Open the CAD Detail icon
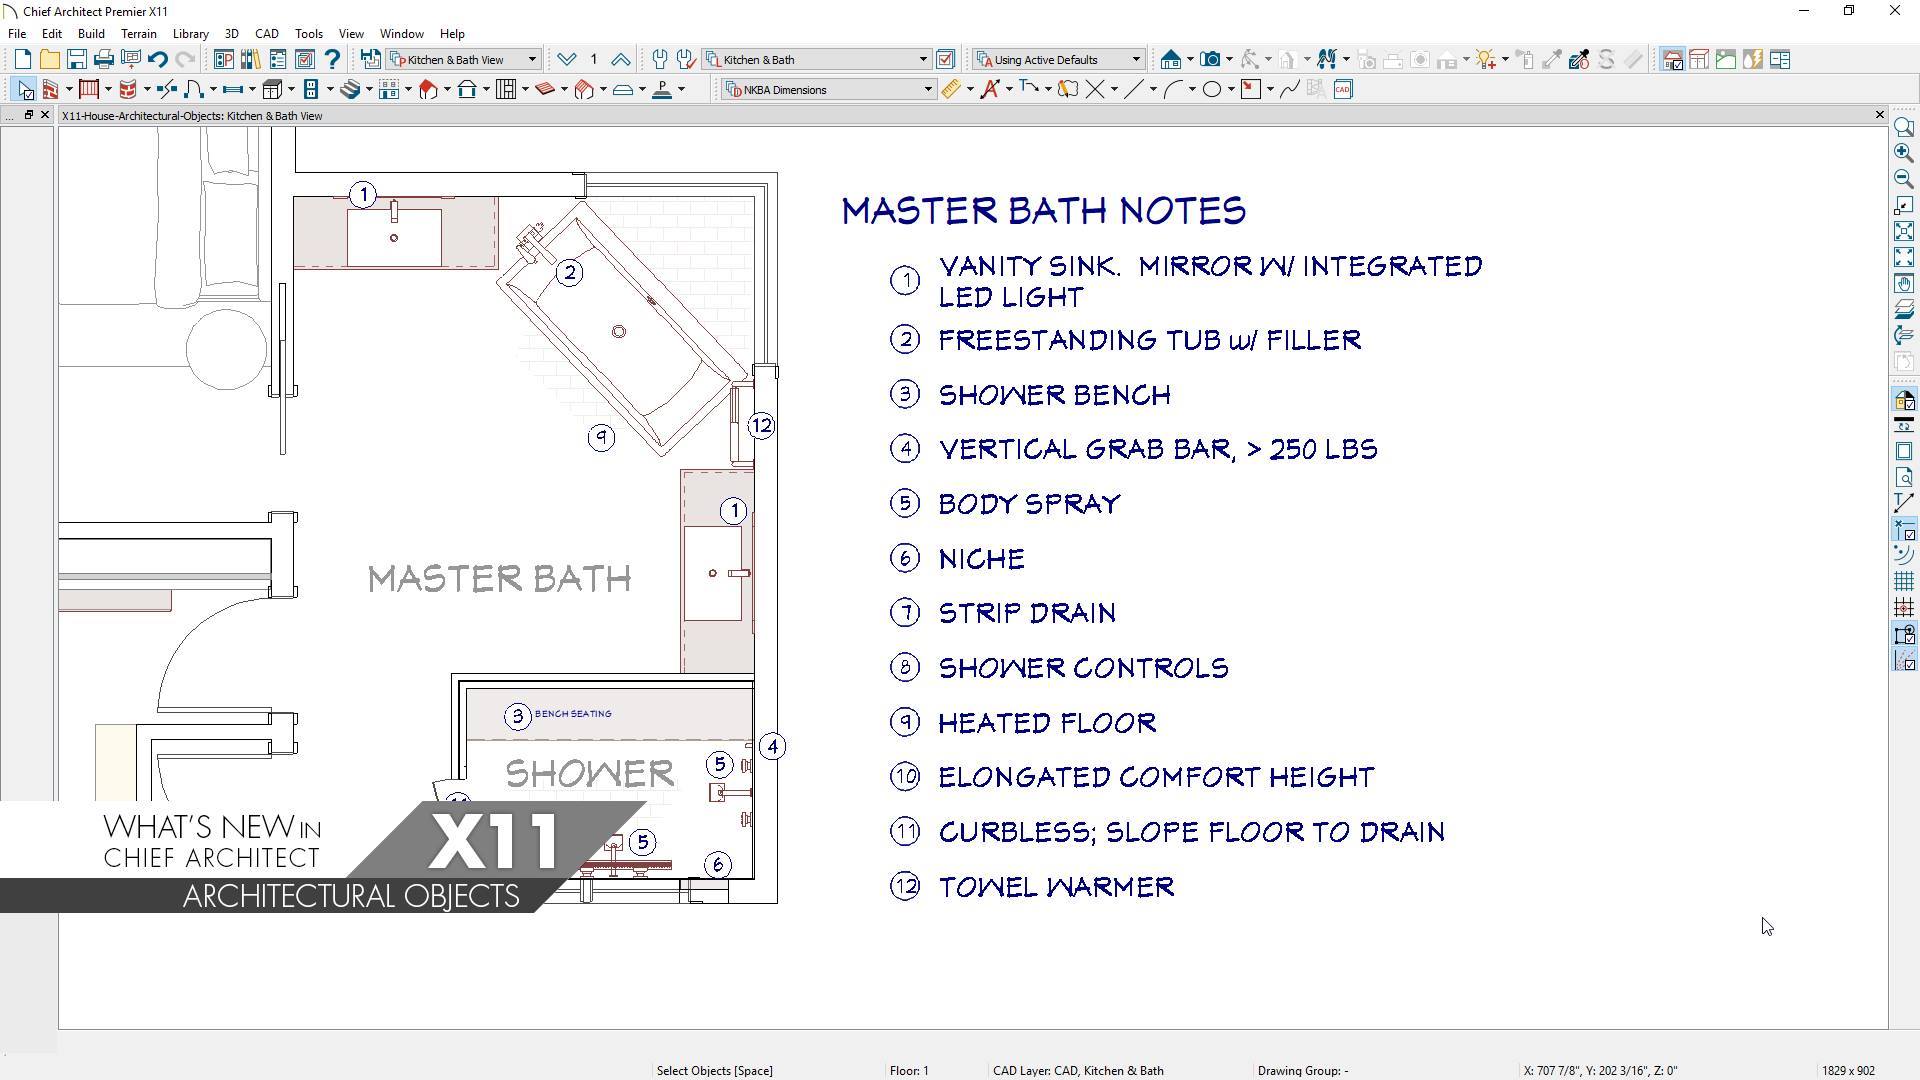The image size is (1920, 1080). (1343, 90)
